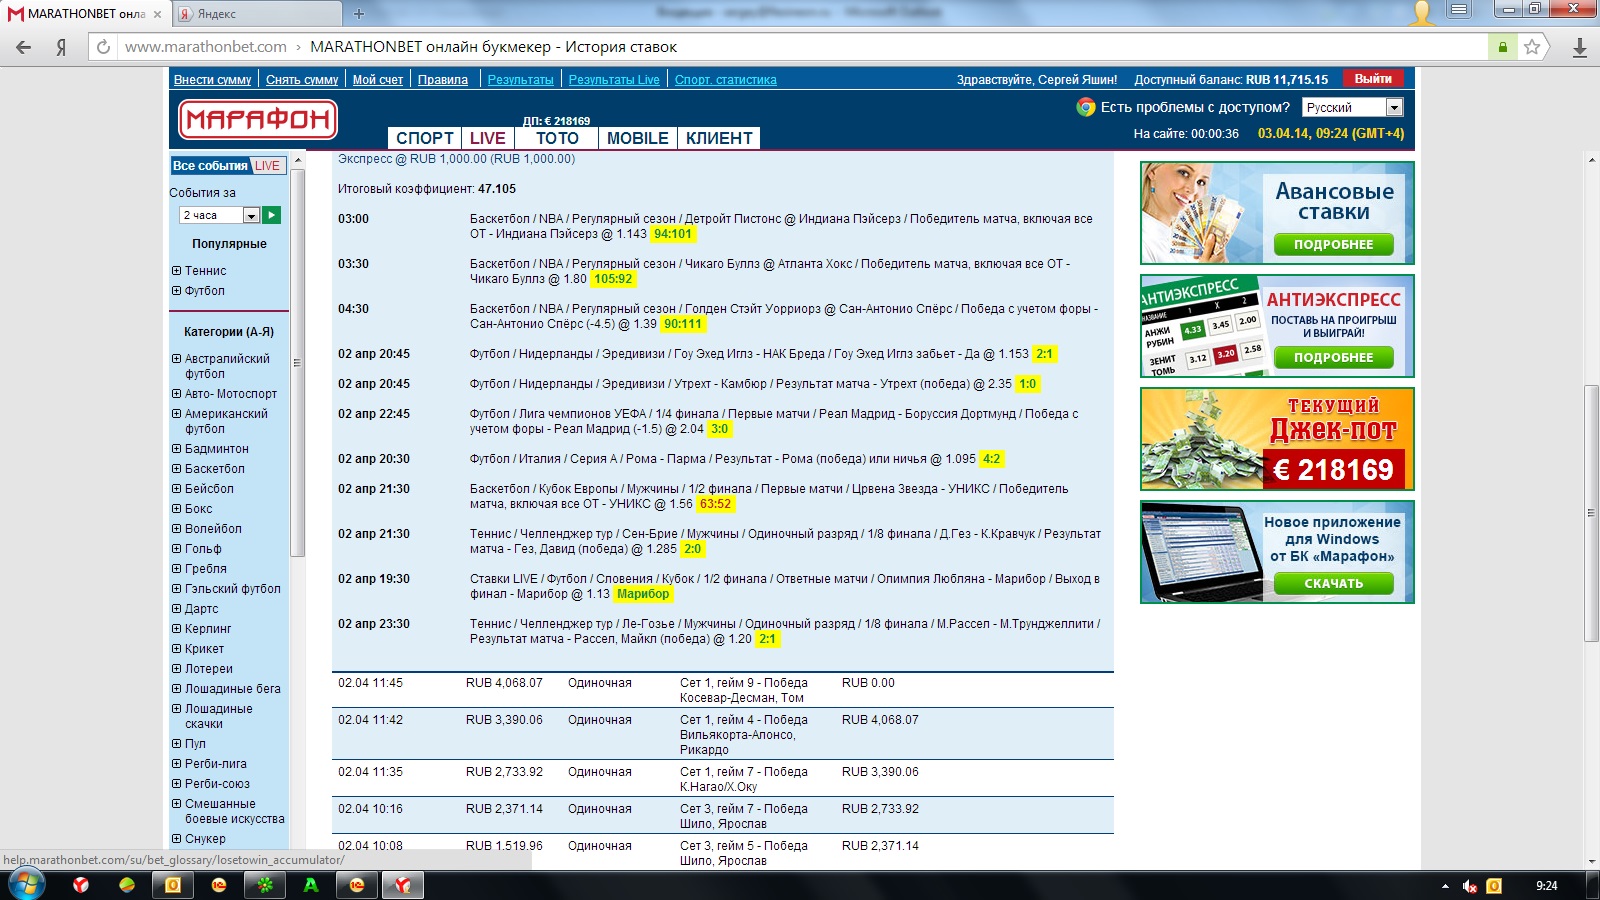Click the green play button beside '2 часа'

pyautogui.click(x=272, y=215)
